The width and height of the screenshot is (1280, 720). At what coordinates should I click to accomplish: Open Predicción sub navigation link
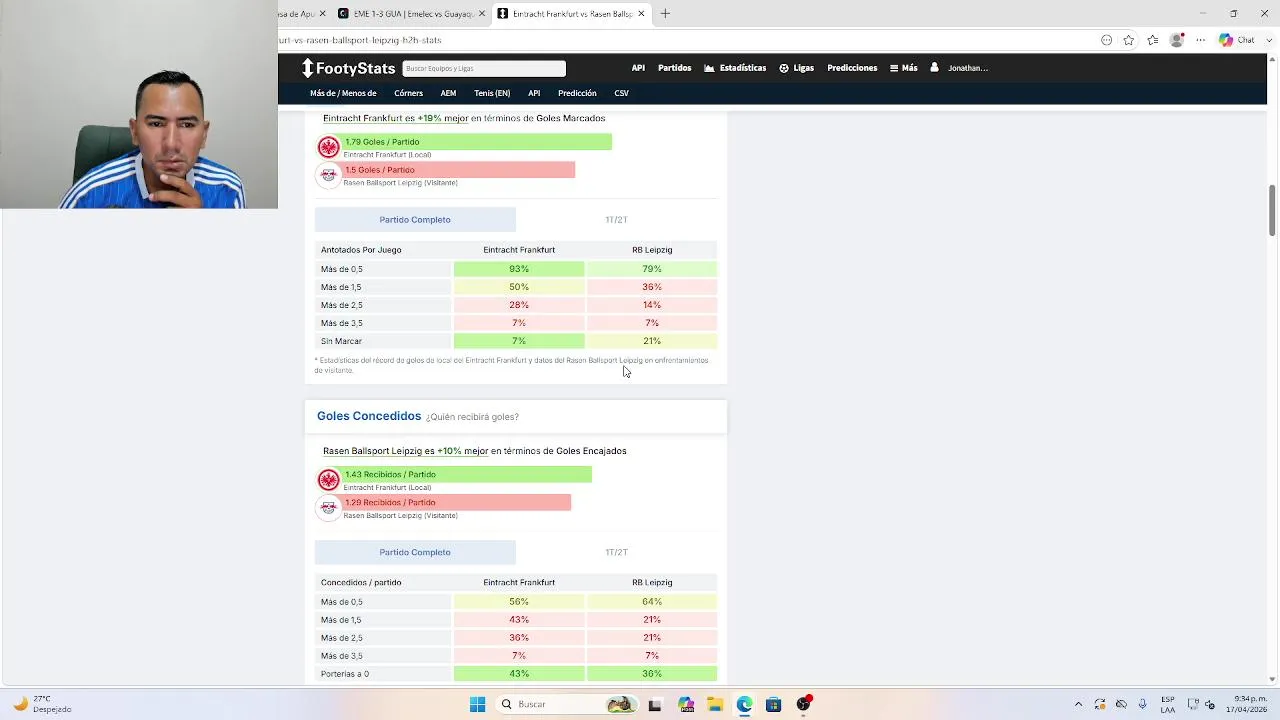[577, 93]
